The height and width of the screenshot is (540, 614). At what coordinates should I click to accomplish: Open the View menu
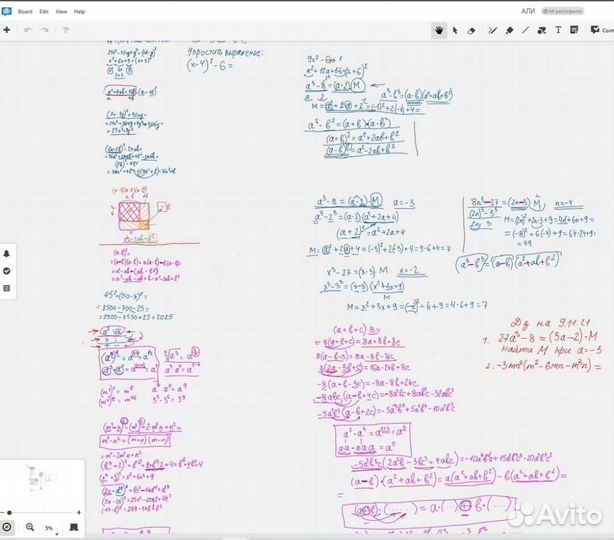pyautogui.click(x=61, y=11)
